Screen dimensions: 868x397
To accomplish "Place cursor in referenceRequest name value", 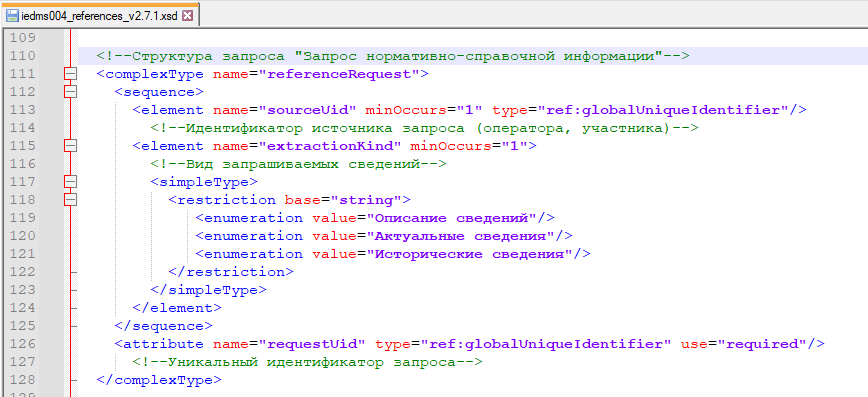I will 339,74.
